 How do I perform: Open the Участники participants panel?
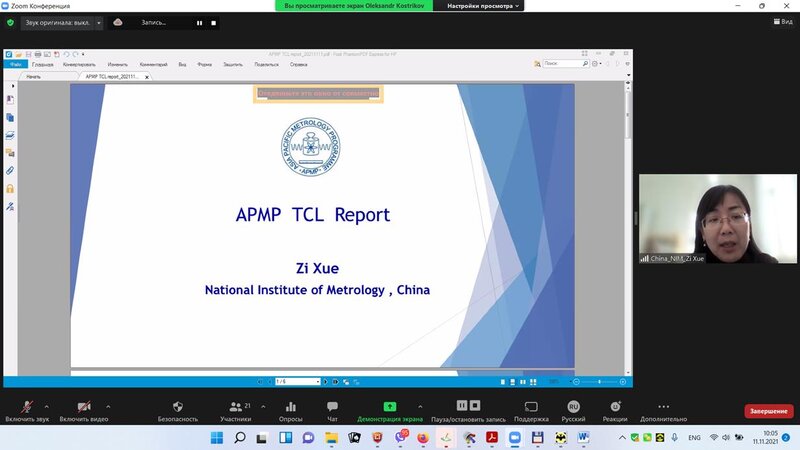pyautogui.click(x=235, y=408)
